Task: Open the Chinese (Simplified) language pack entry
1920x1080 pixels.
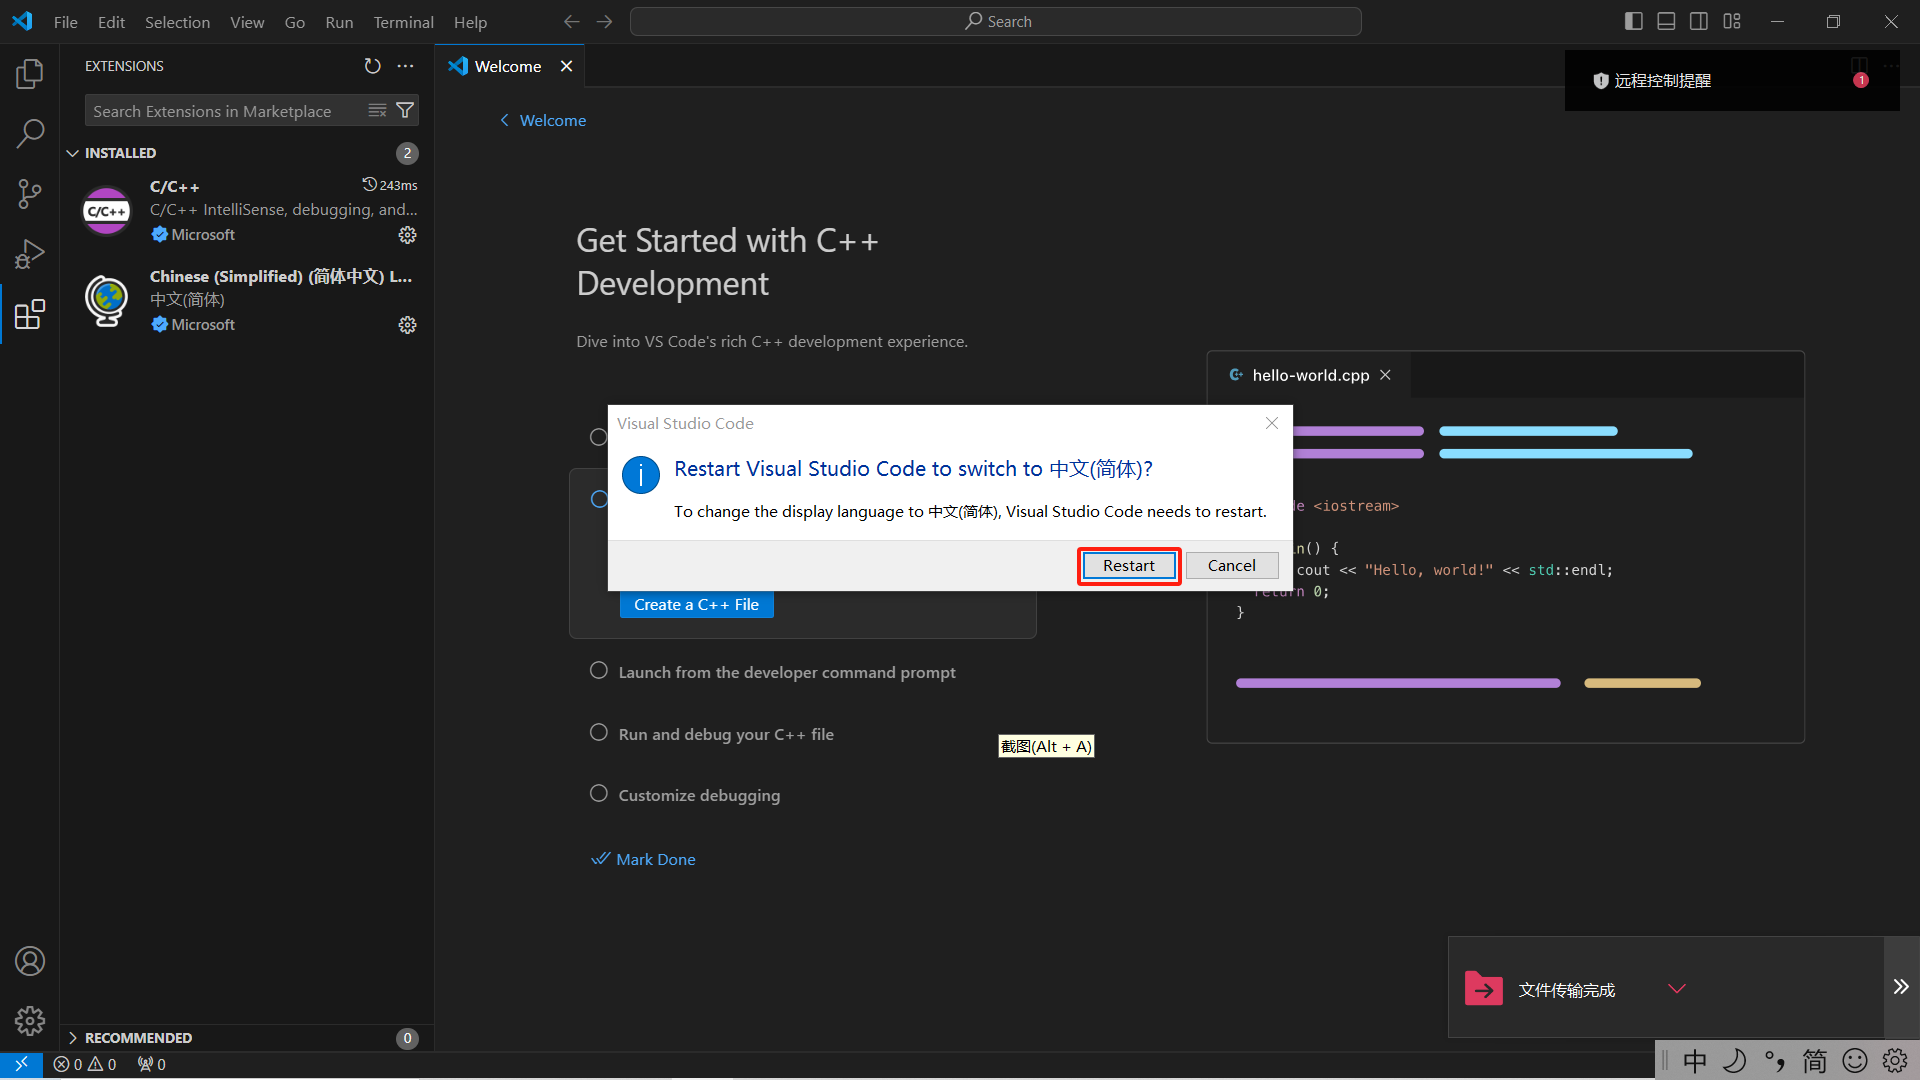Action: (x=248, y=300)
